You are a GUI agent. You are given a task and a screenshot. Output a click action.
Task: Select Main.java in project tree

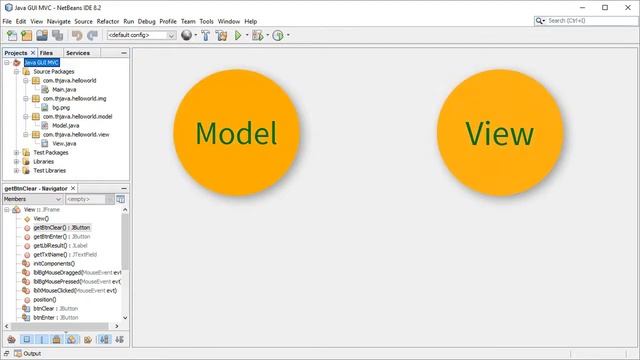(x=64, y=89)
